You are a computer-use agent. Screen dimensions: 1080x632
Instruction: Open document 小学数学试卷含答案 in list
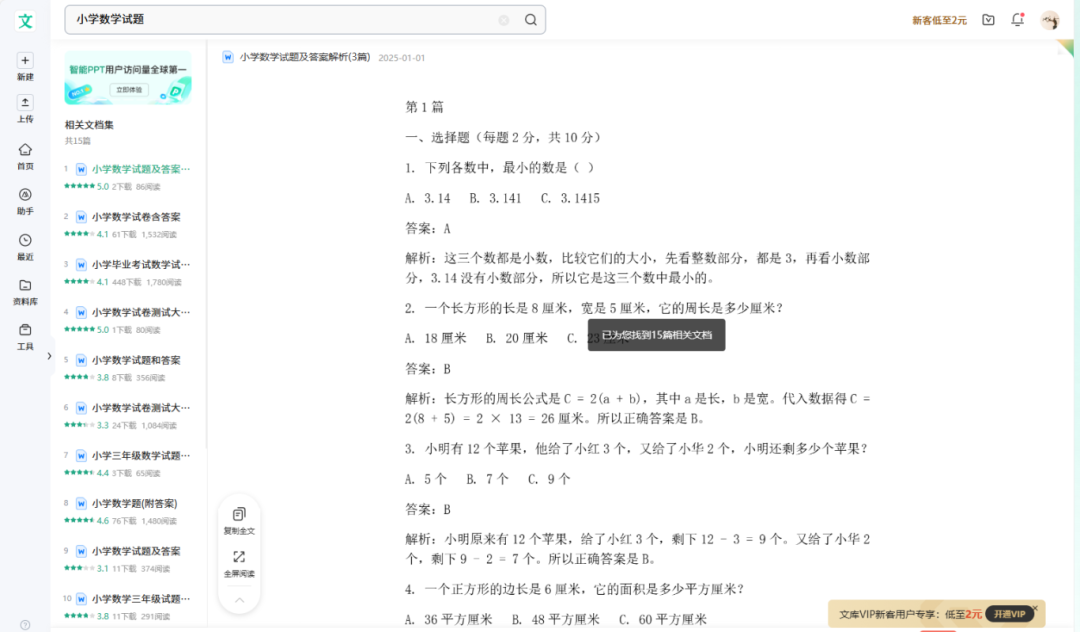tap(136, 217)
